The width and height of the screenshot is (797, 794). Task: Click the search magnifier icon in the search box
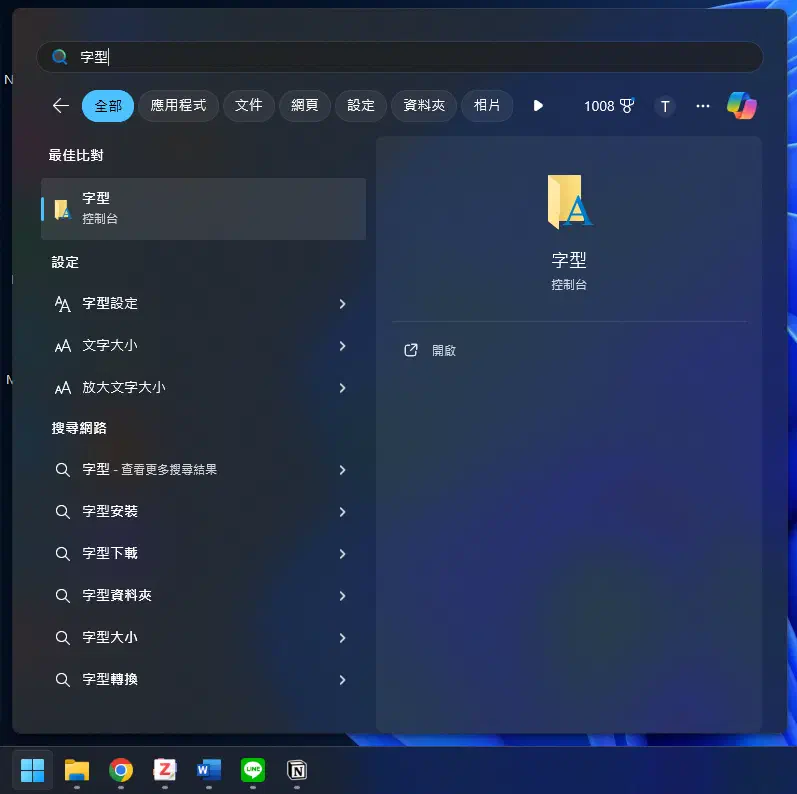click(x=59, y=56)
